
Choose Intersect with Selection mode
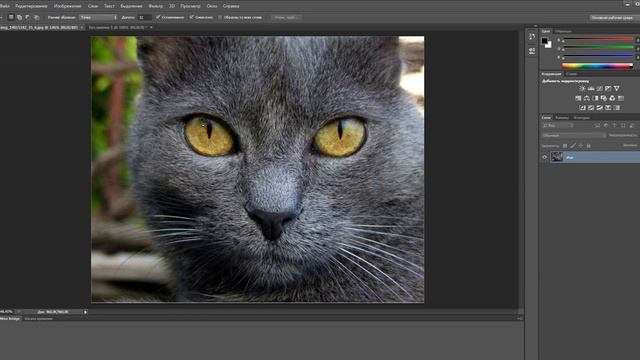pos(36,17)
